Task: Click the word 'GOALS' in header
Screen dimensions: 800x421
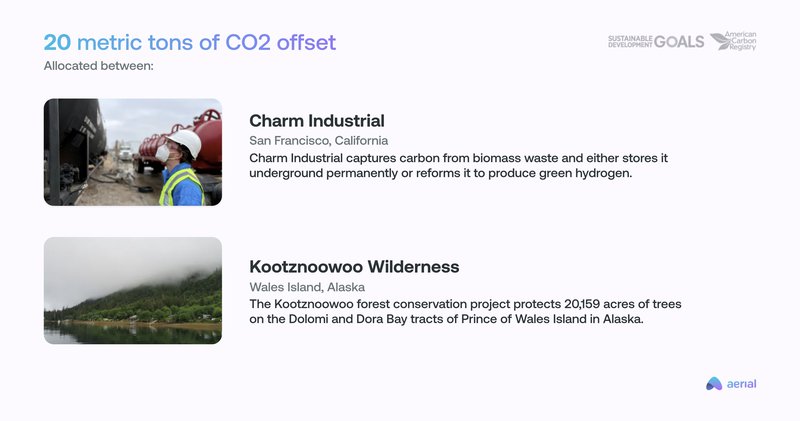Action: (679, 42)
